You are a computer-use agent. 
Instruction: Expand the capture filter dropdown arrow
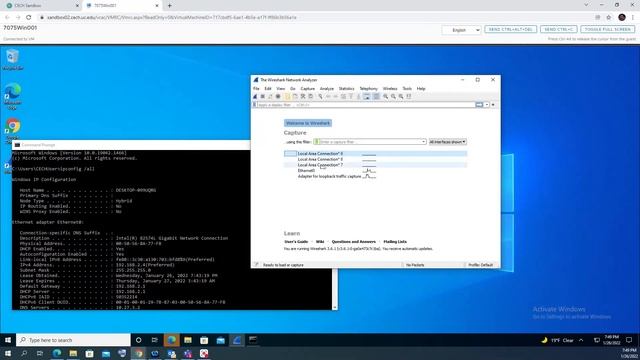point(423,142)
